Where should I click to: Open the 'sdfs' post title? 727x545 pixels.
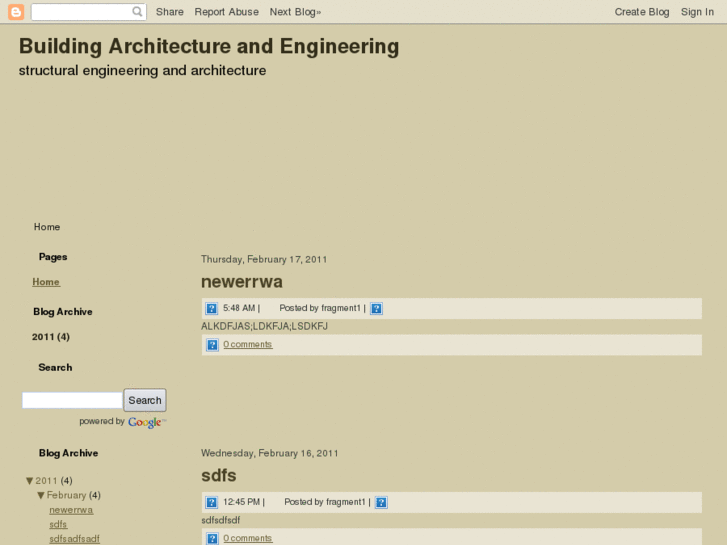(218, 475)
